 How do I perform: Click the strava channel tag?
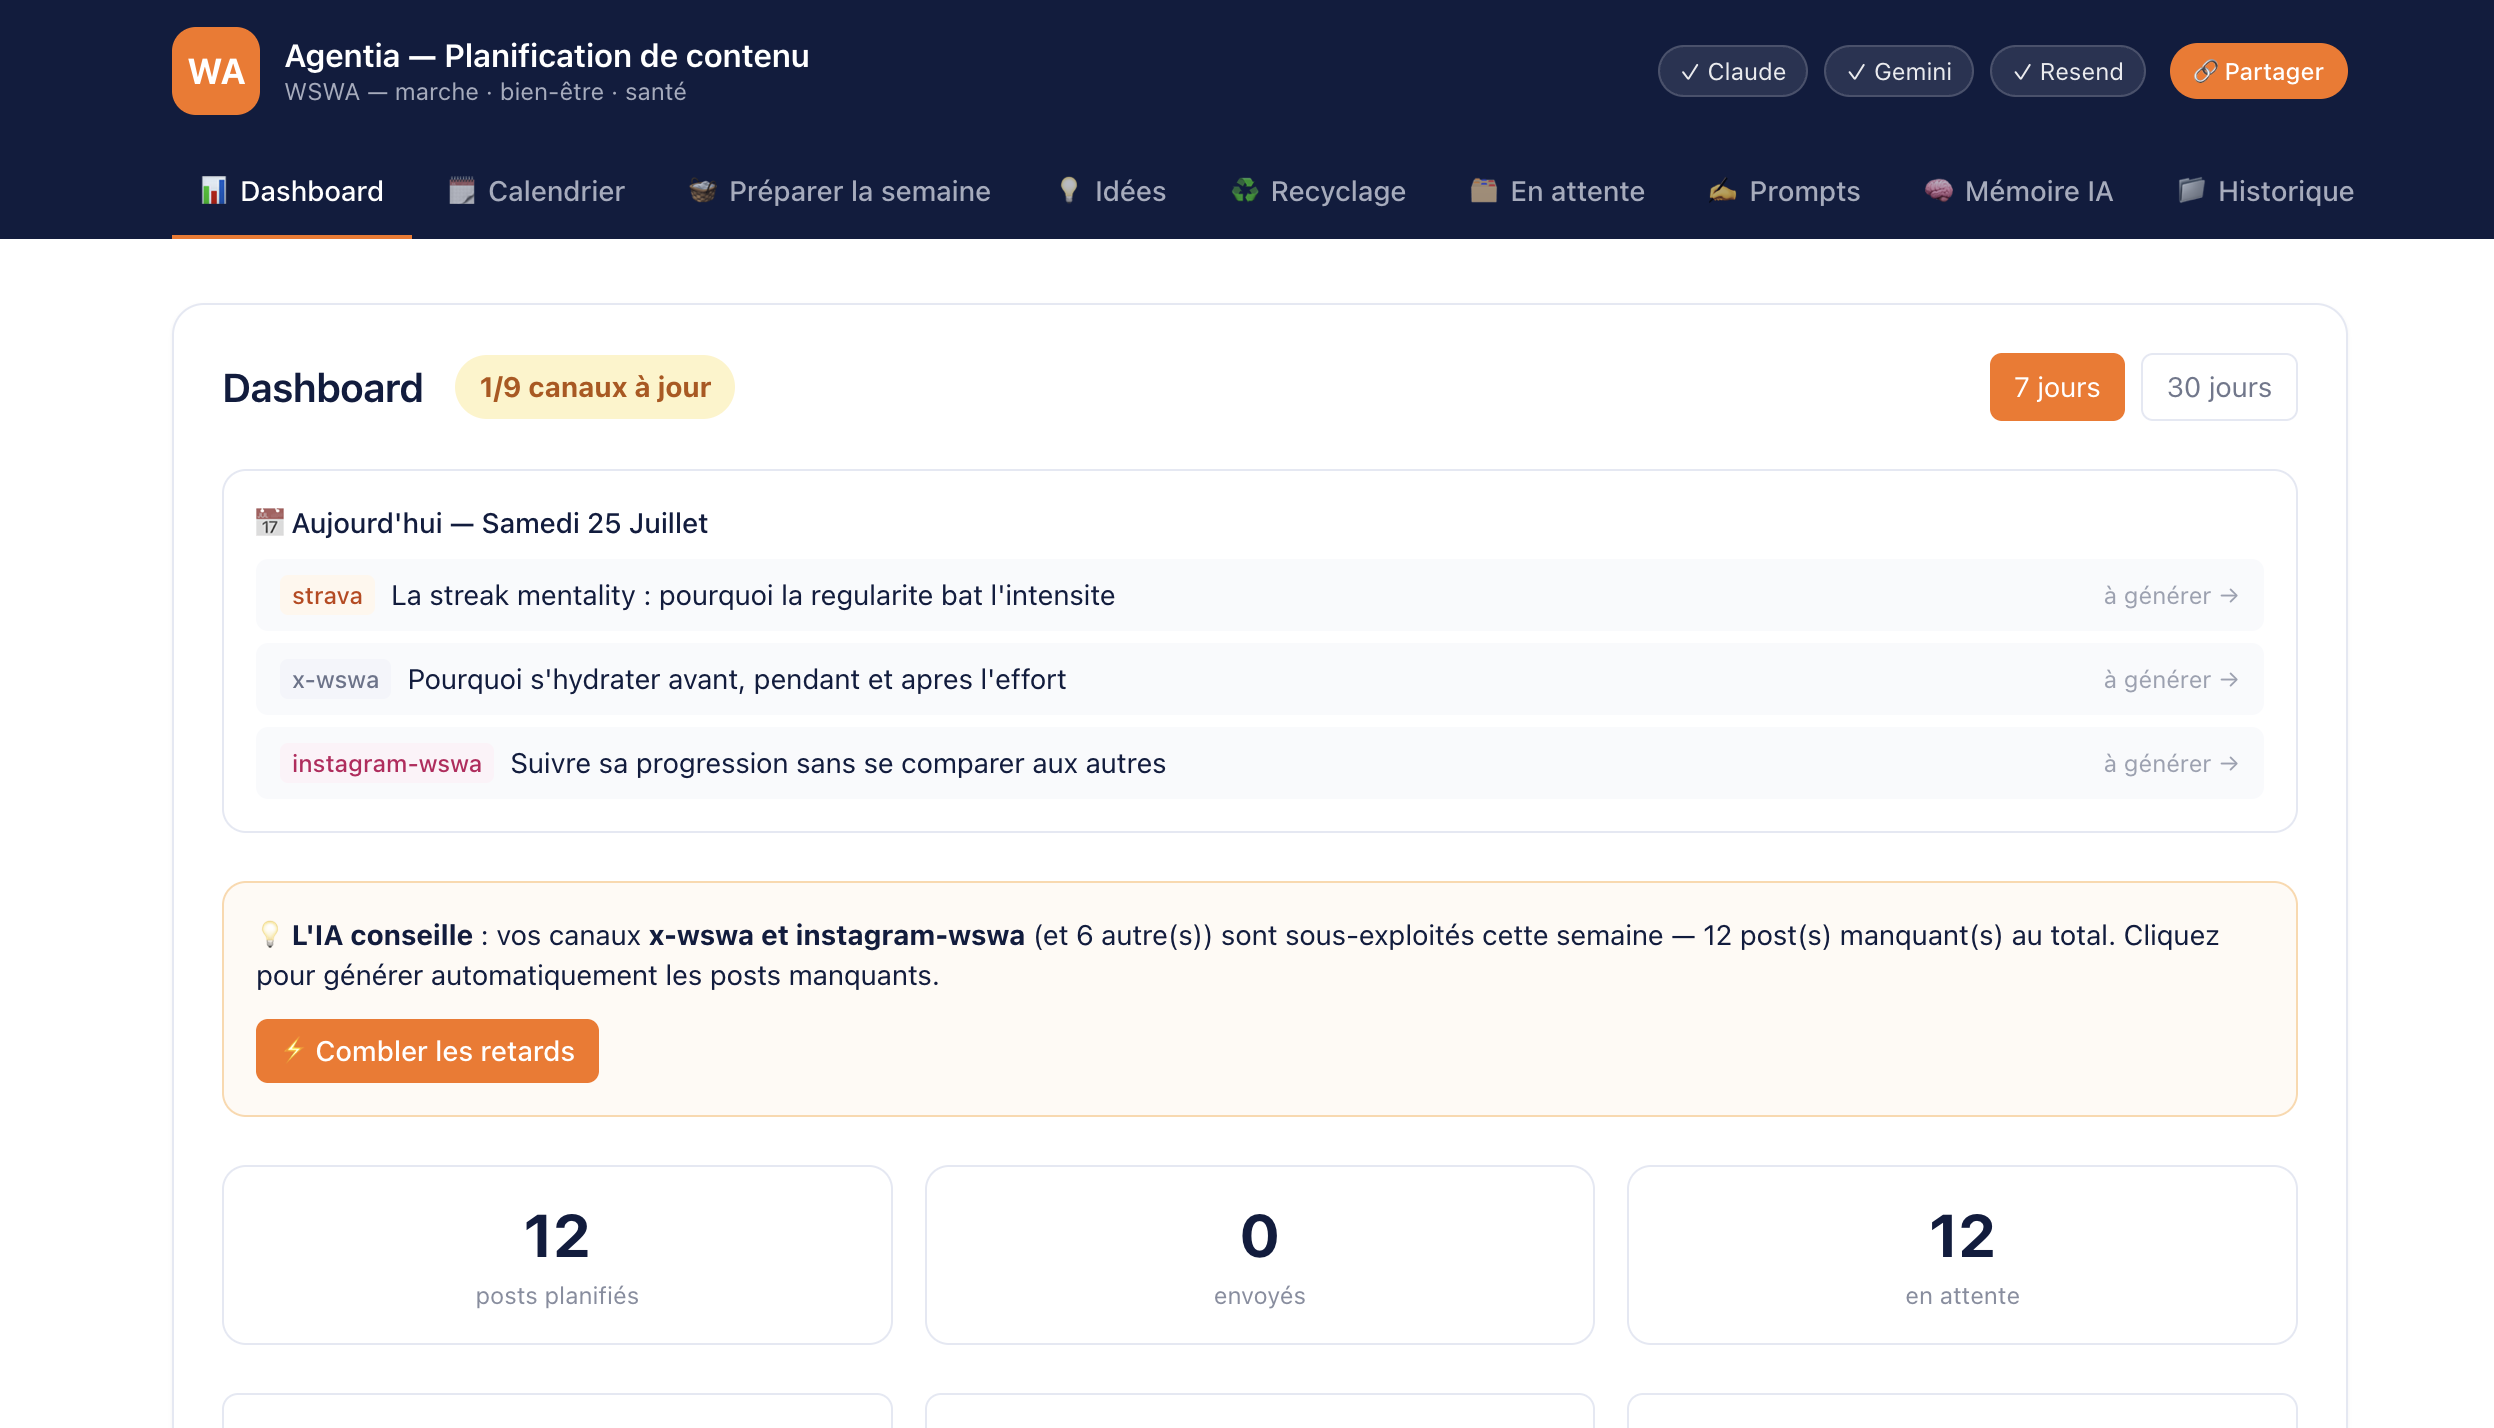coord(327,596)
